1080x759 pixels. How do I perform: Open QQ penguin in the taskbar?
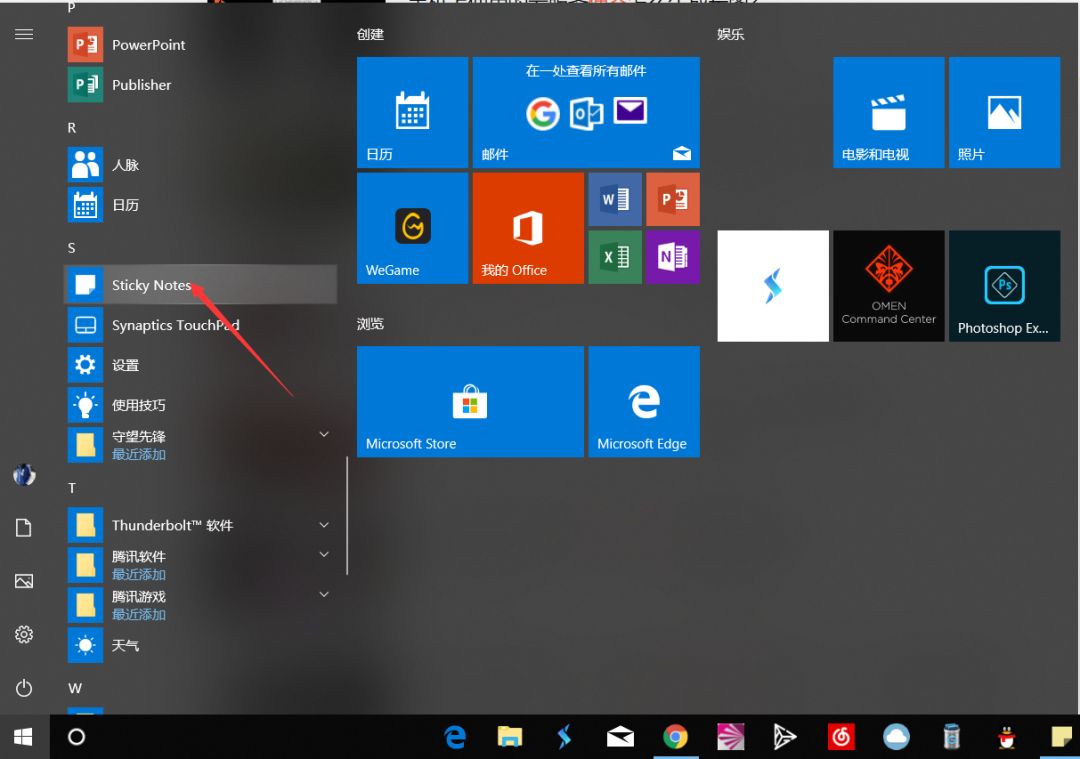pyautogui.click(x=1006, y=737)
